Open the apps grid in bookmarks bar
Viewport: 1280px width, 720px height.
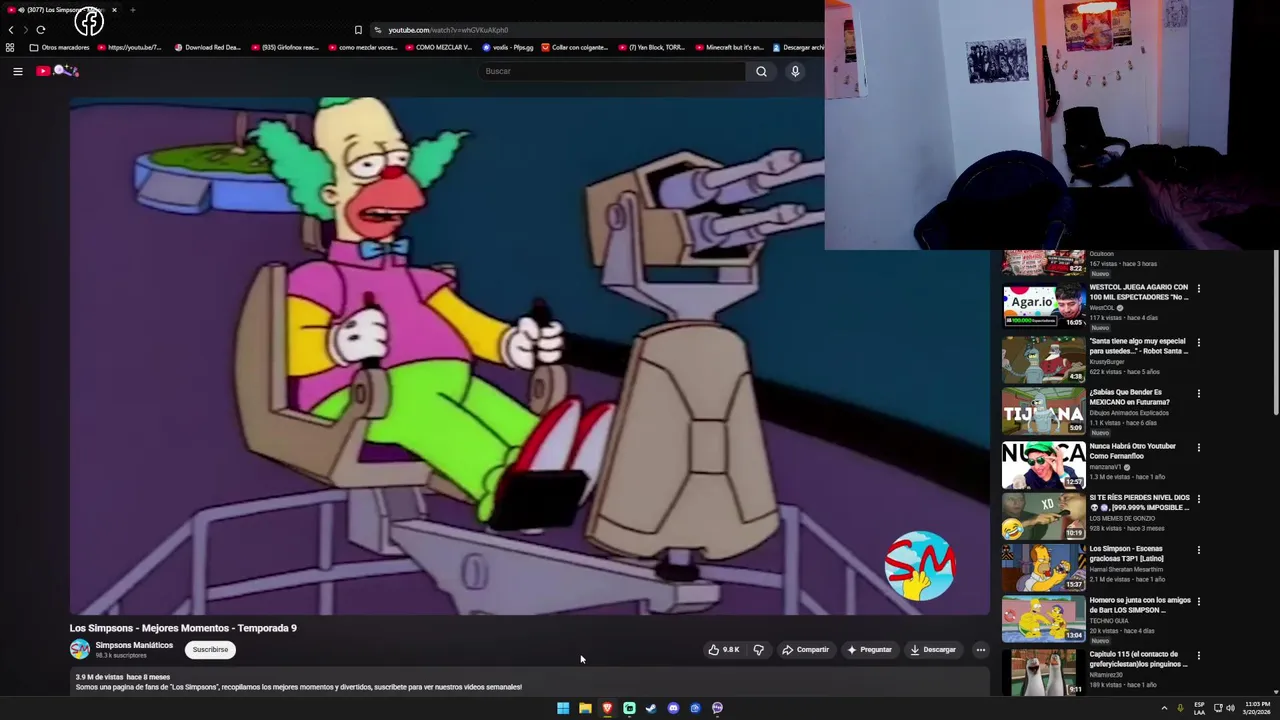pyautogui.click(x=10, y=47)
